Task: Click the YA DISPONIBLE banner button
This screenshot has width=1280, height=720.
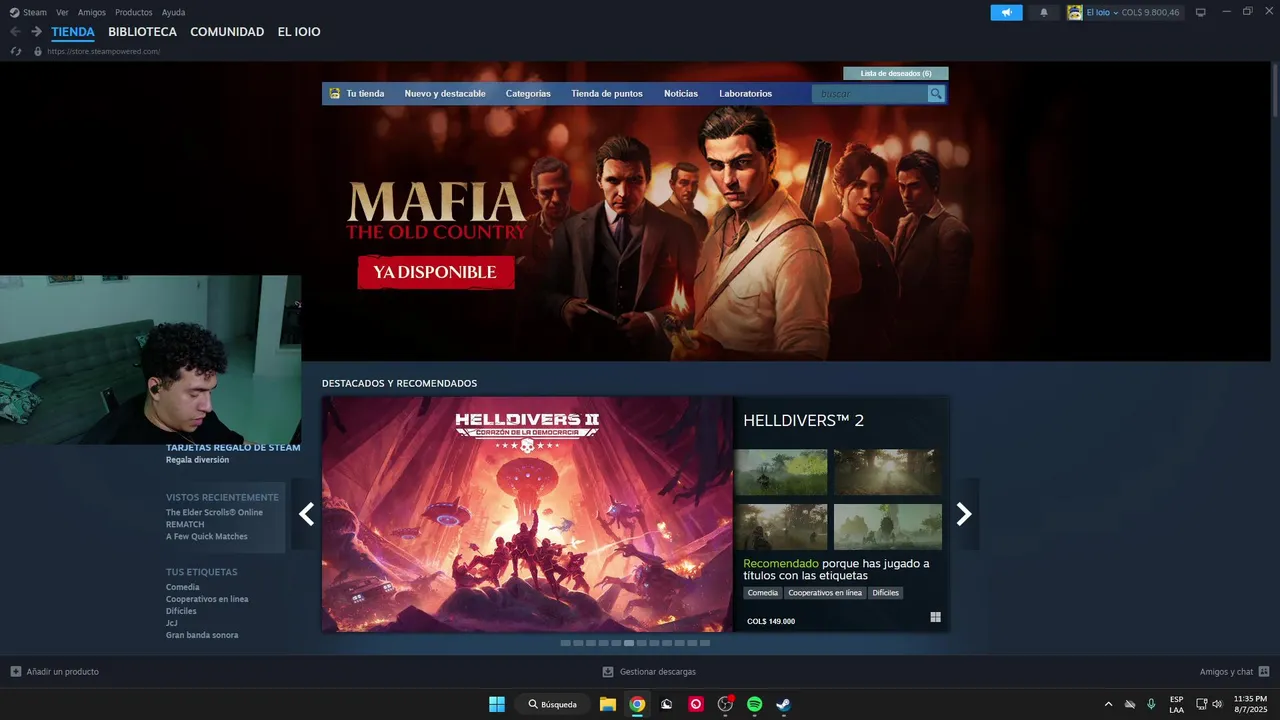Action: 436,272
